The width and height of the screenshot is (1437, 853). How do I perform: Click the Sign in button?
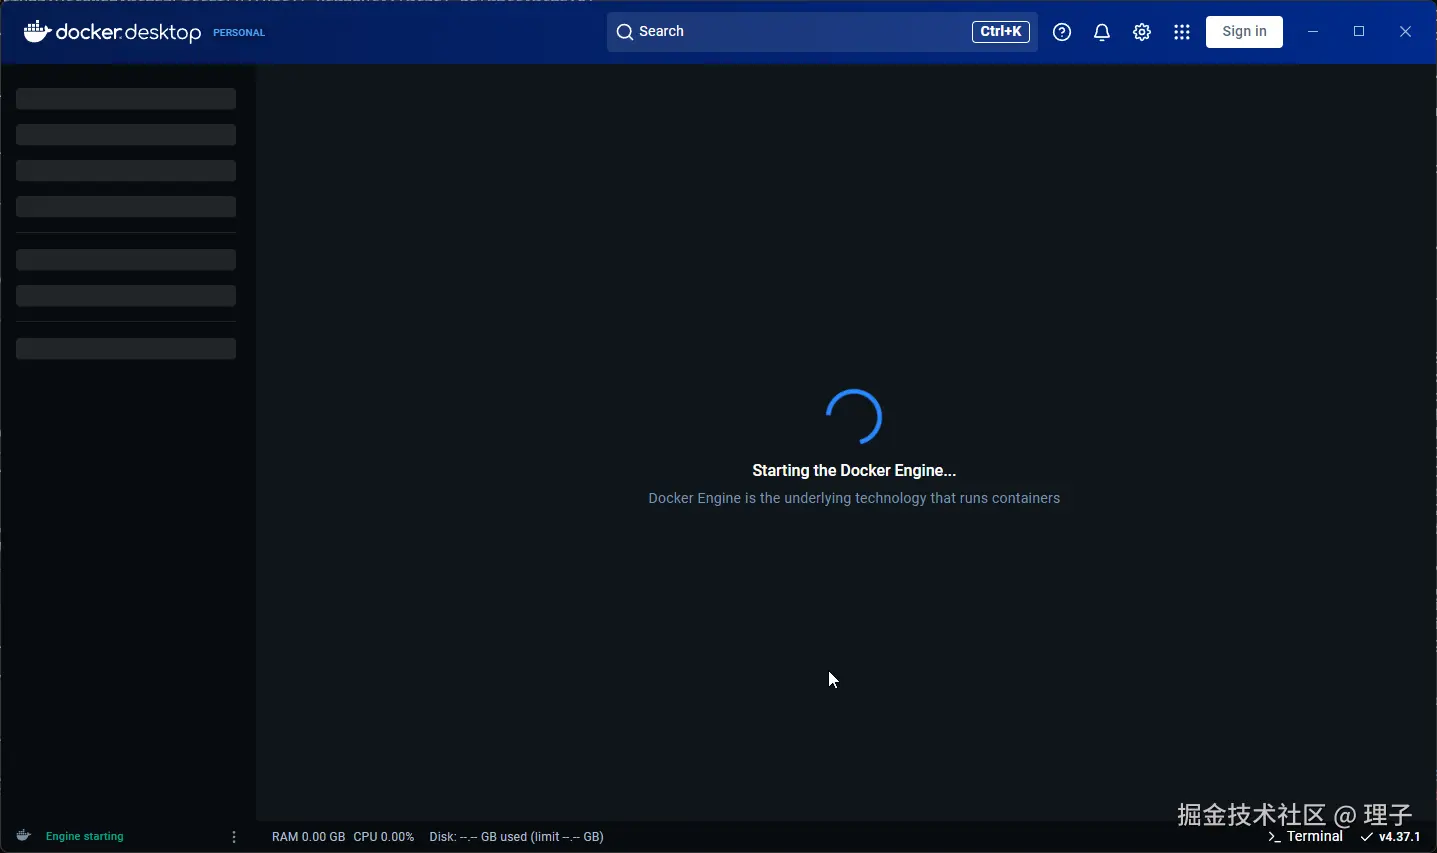1244,32
